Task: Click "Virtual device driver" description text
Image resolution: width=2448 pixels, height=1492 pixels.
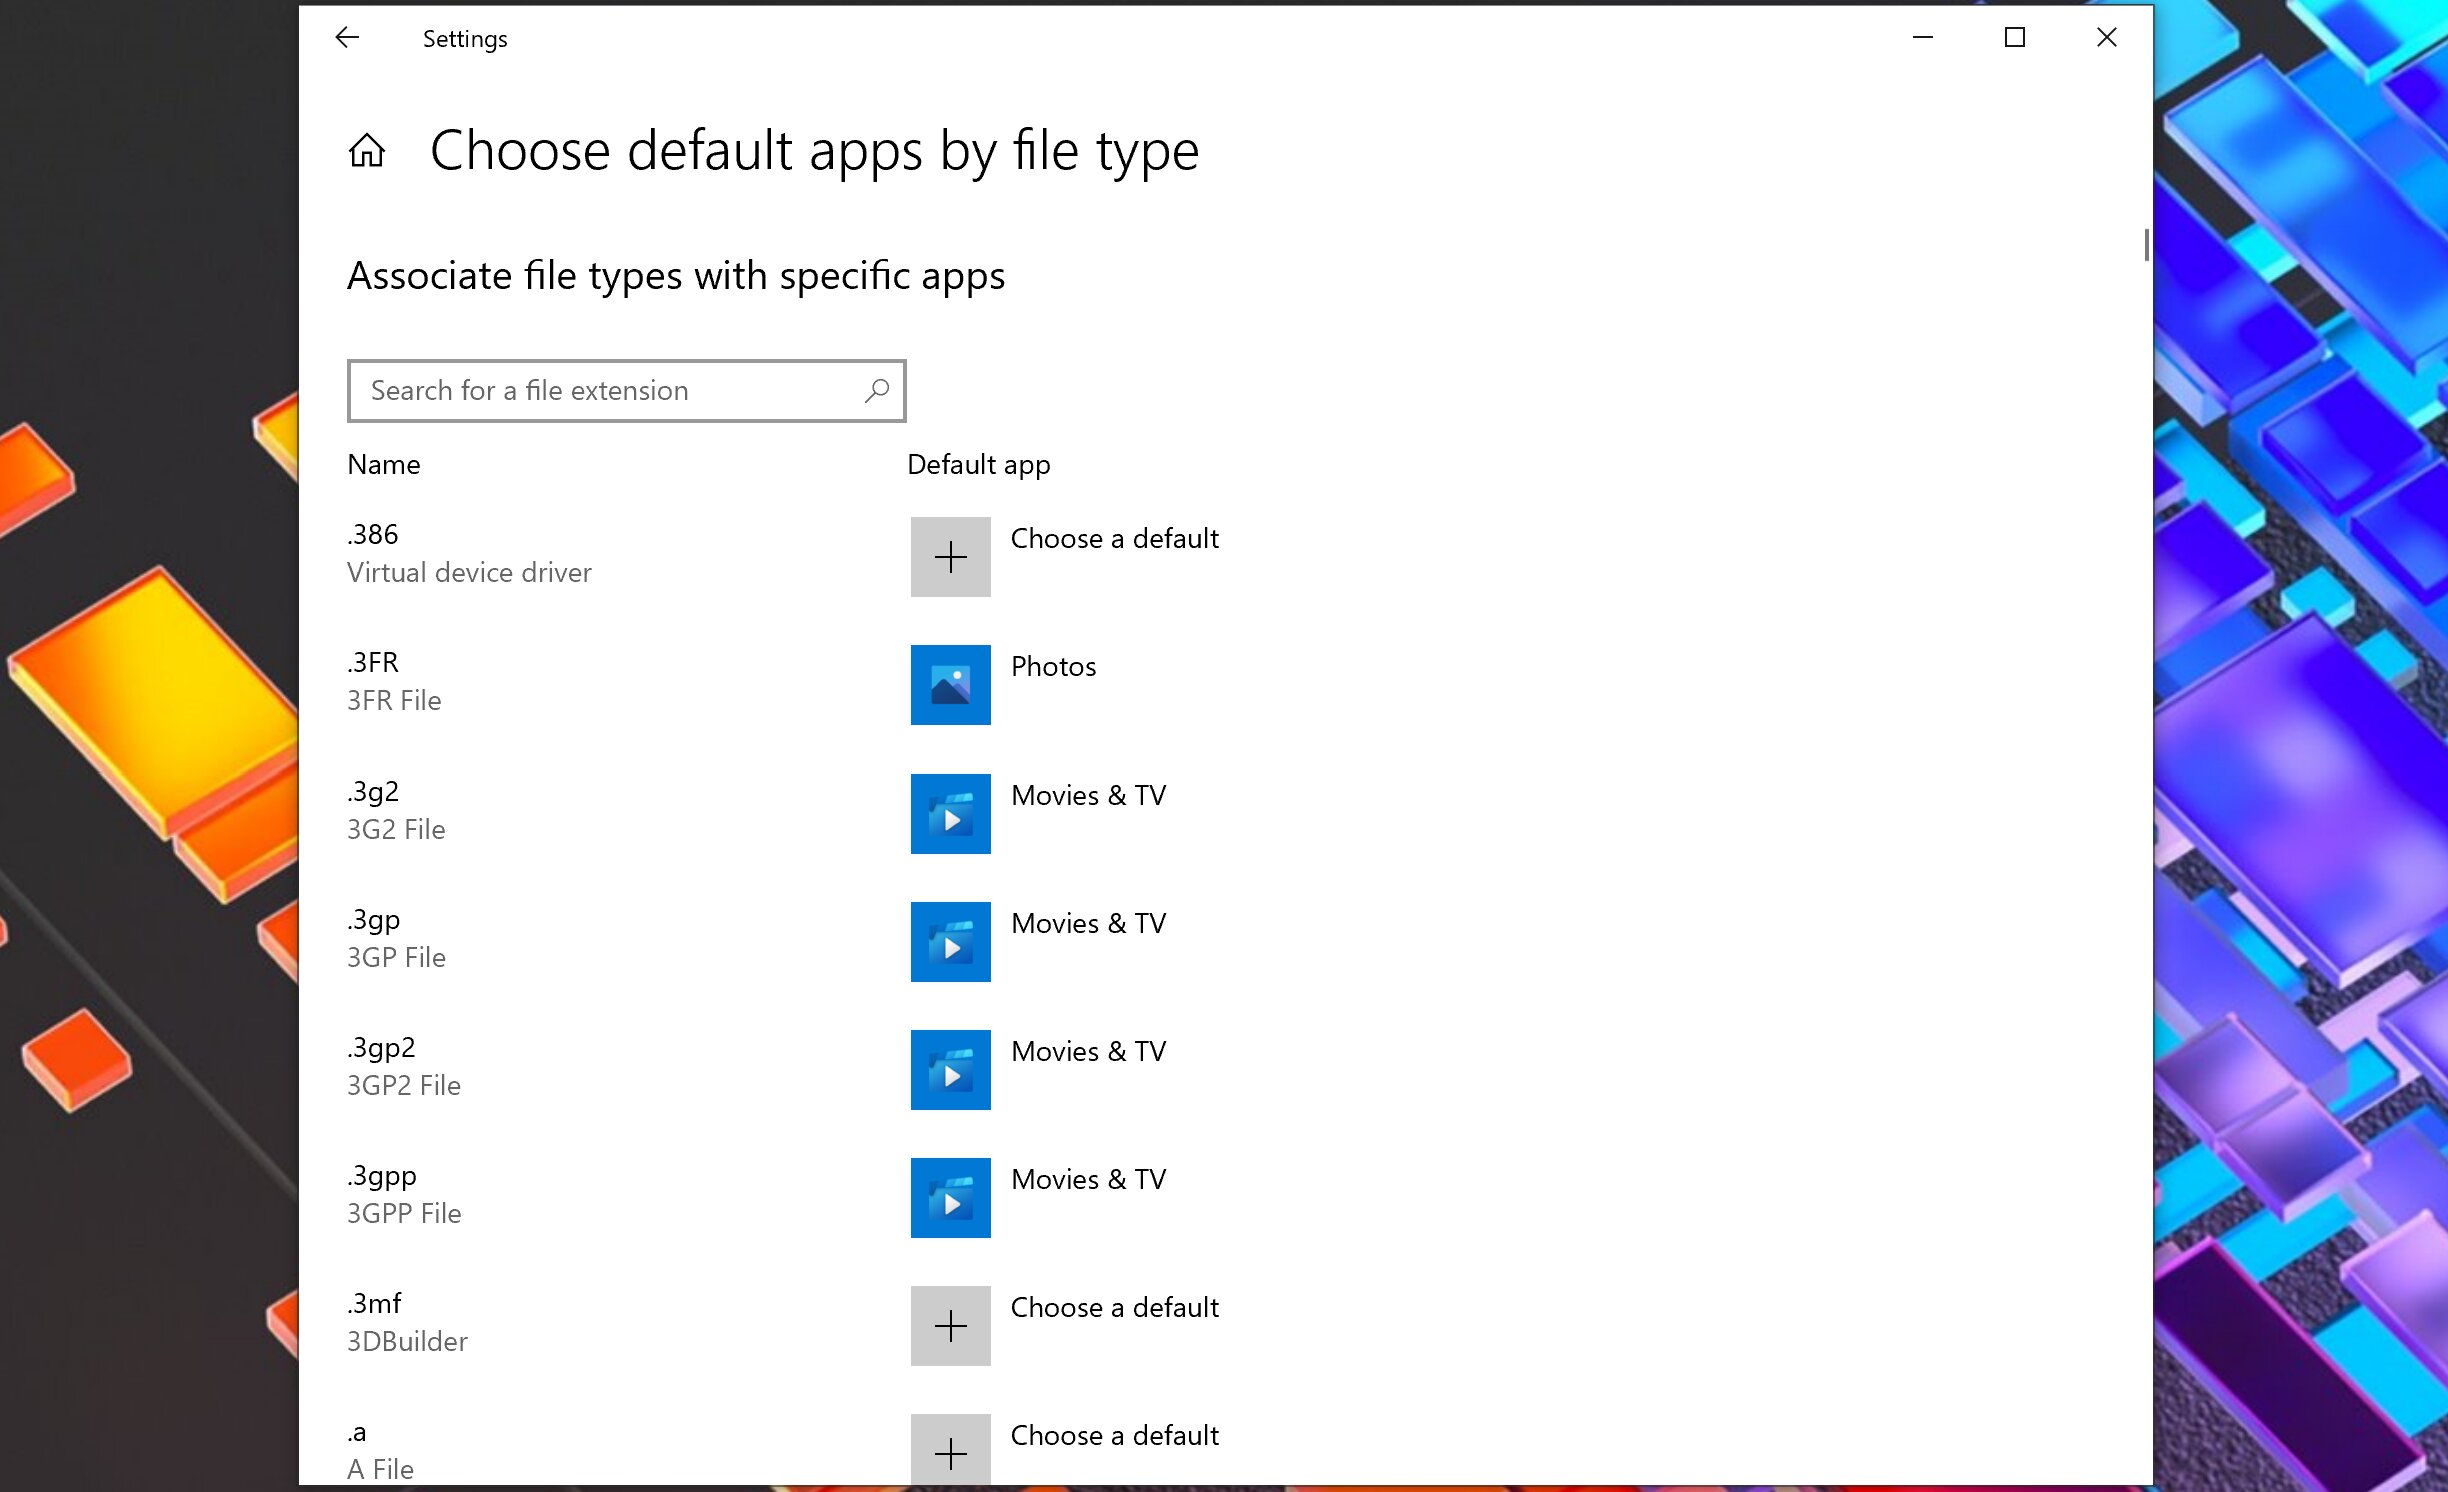Action: 469,572
